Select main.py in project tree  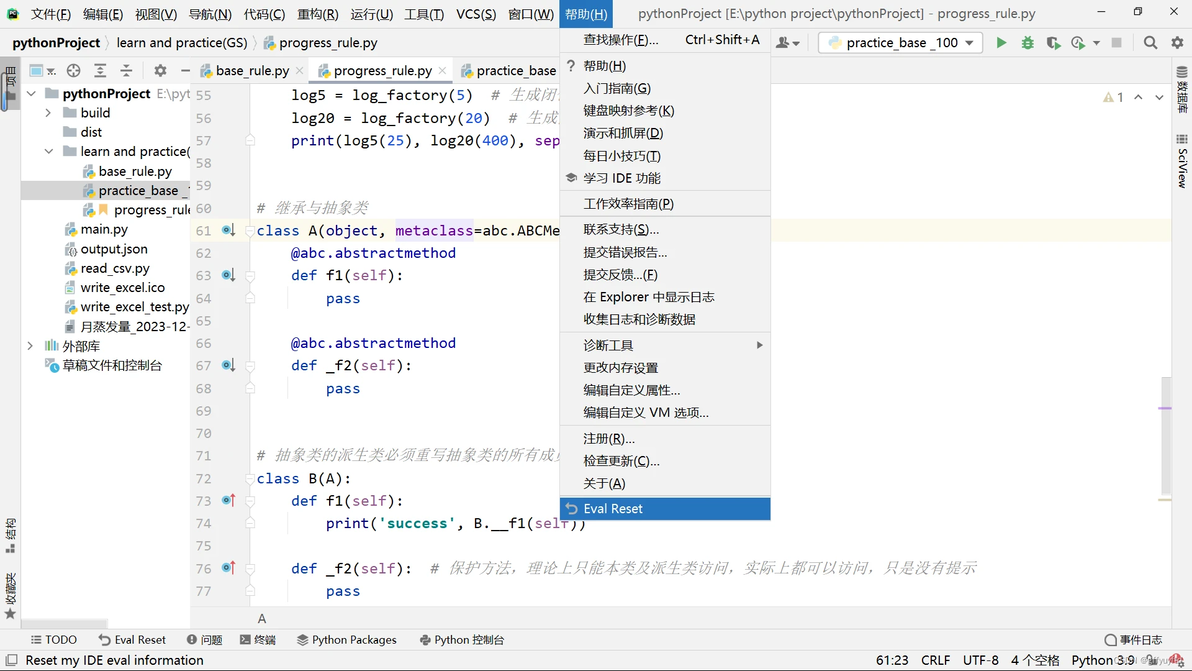pyautogui.click(x=104, y=229)
